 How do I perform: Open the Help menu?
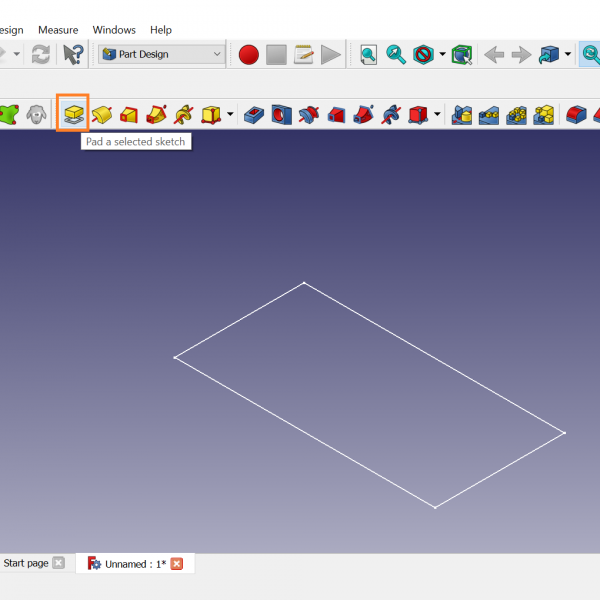click(x=160, y=30)
